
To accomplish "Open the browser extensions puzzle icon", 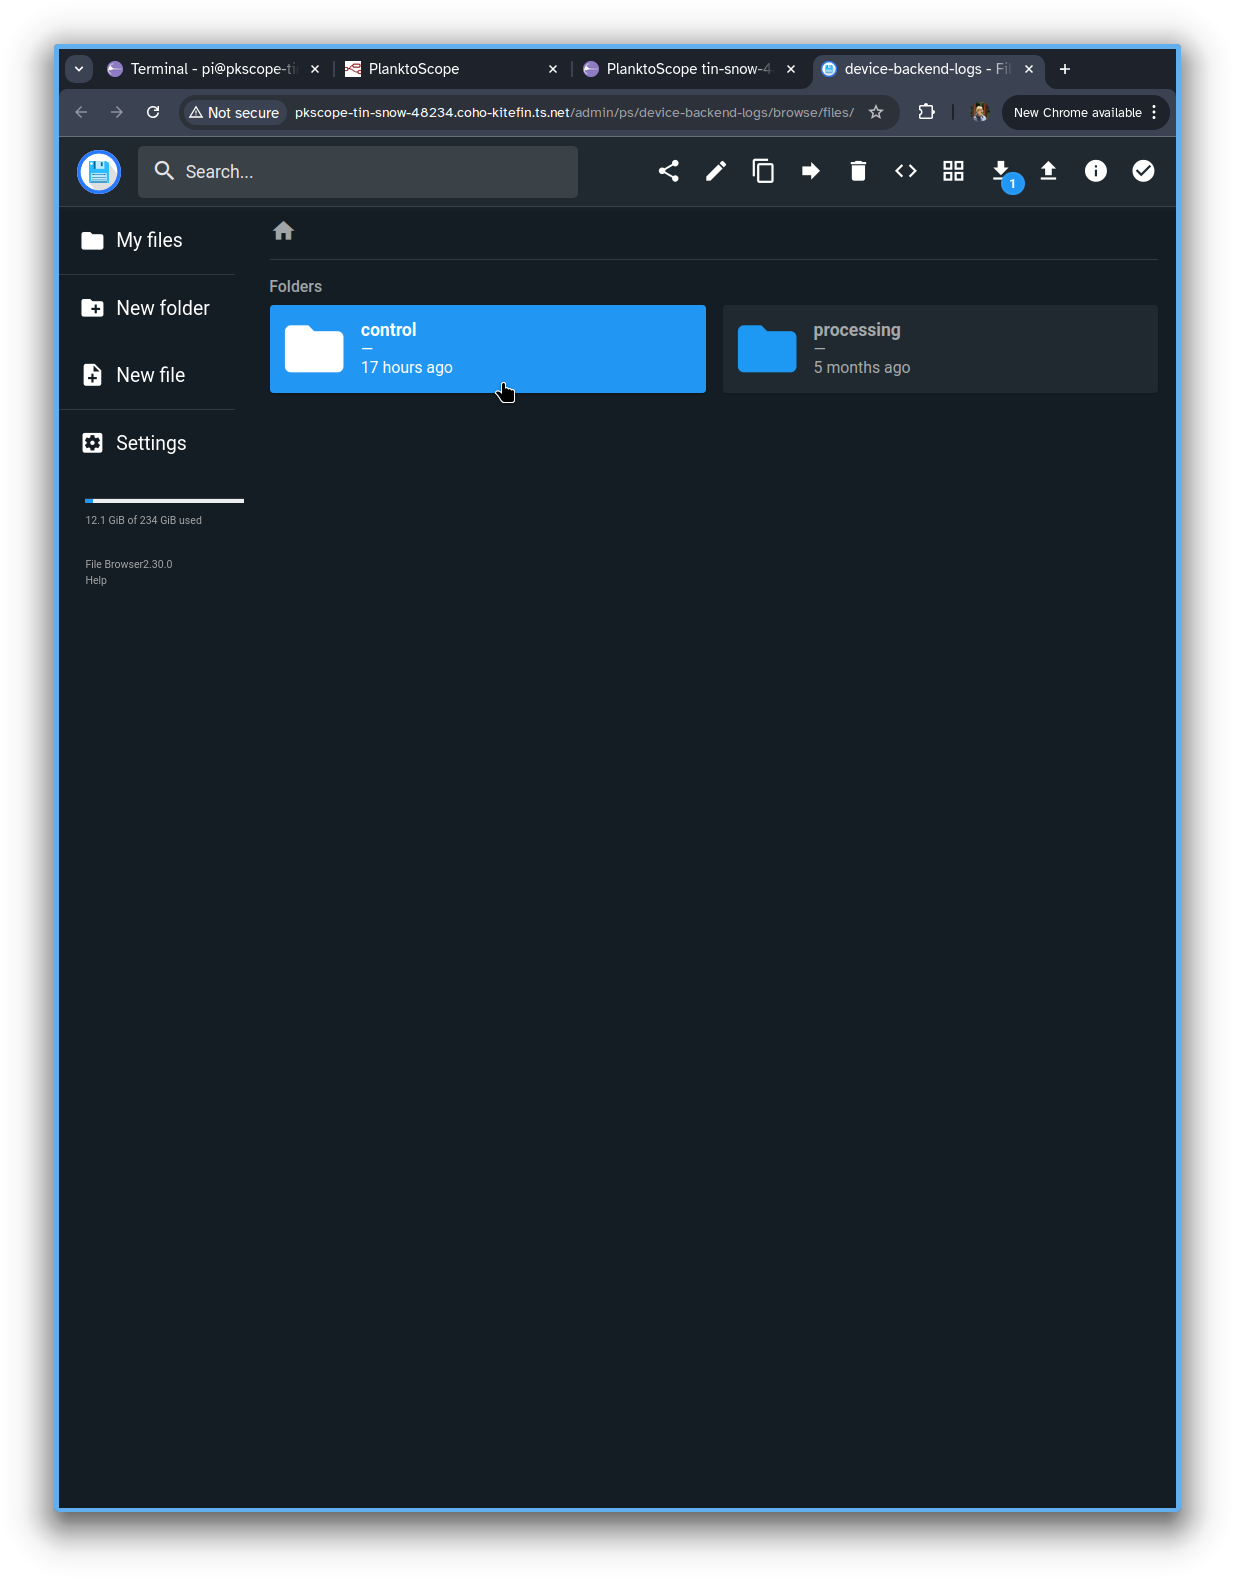I will (927, 112).
